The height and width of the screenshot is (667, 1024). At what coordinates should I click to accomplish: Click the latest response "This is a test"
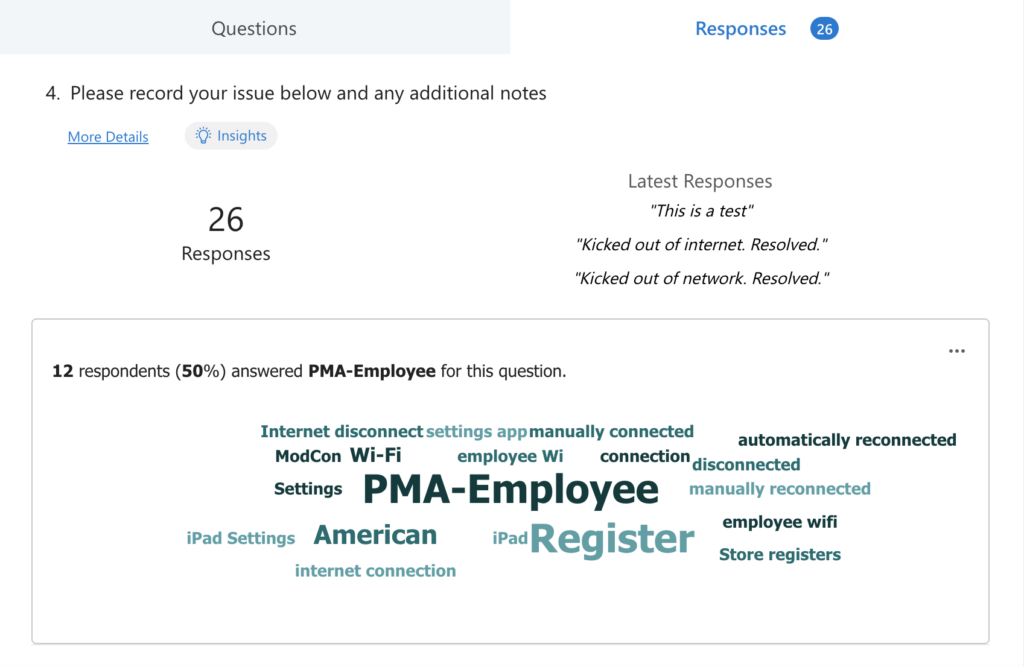(x=700, y=211)
